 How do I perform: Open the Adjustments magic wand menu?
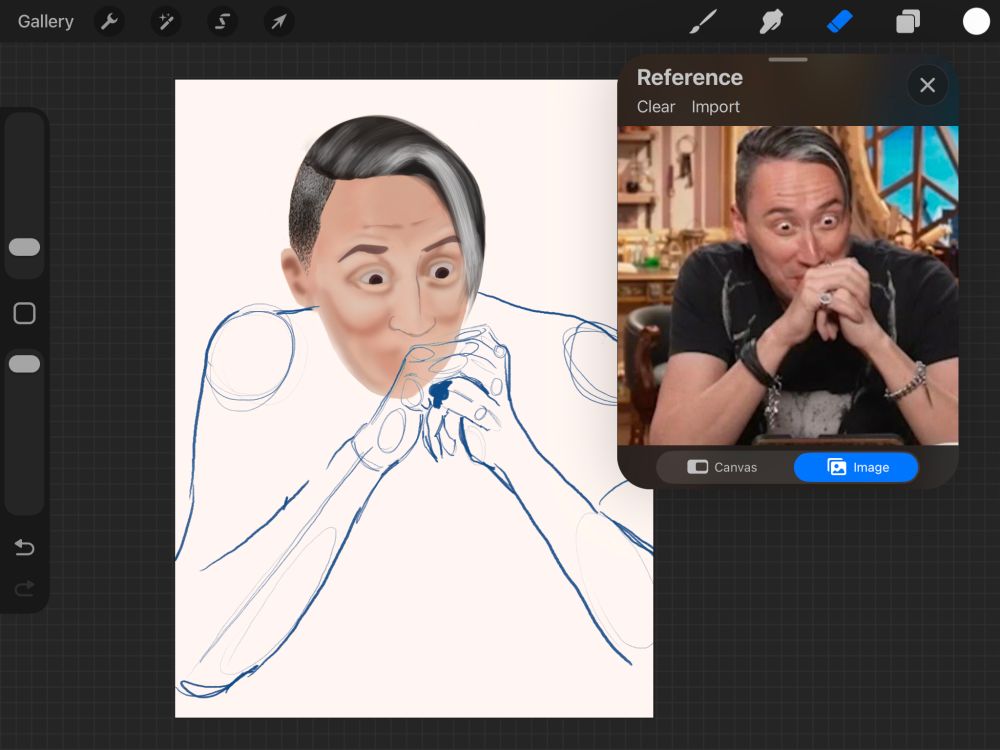coord(166,22)
